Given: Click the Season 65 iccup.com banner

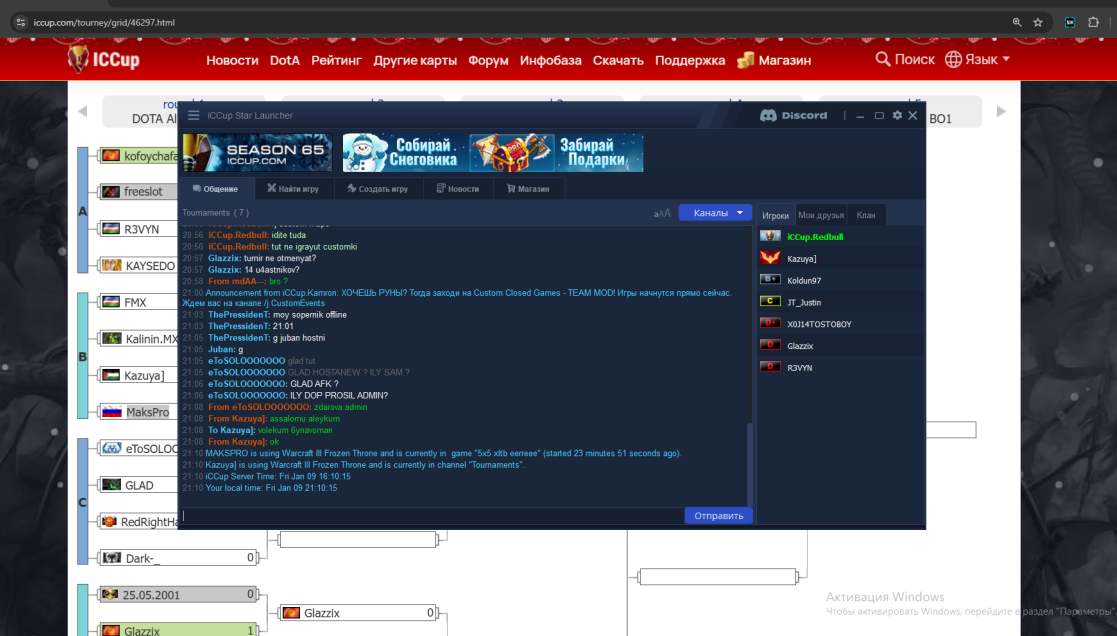Looking at the screenshot, I should [257, 152].
